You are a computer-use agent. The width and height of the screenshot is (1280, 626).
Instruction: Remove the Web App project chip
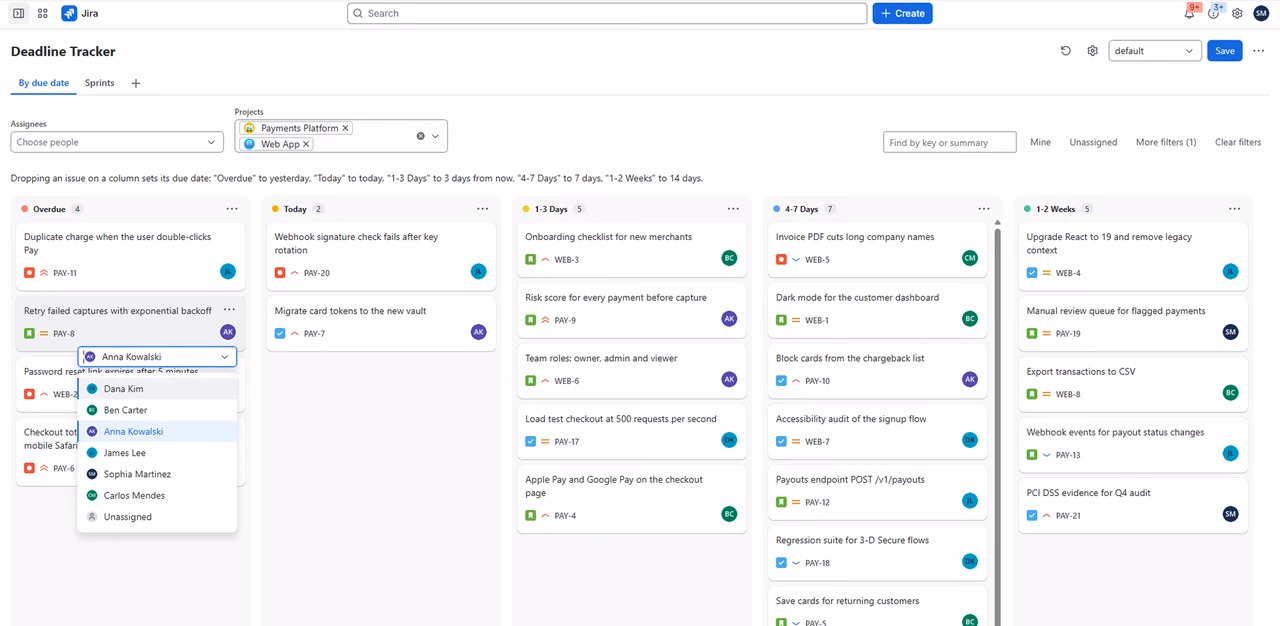pyautogui.click(x=306, y=144)
